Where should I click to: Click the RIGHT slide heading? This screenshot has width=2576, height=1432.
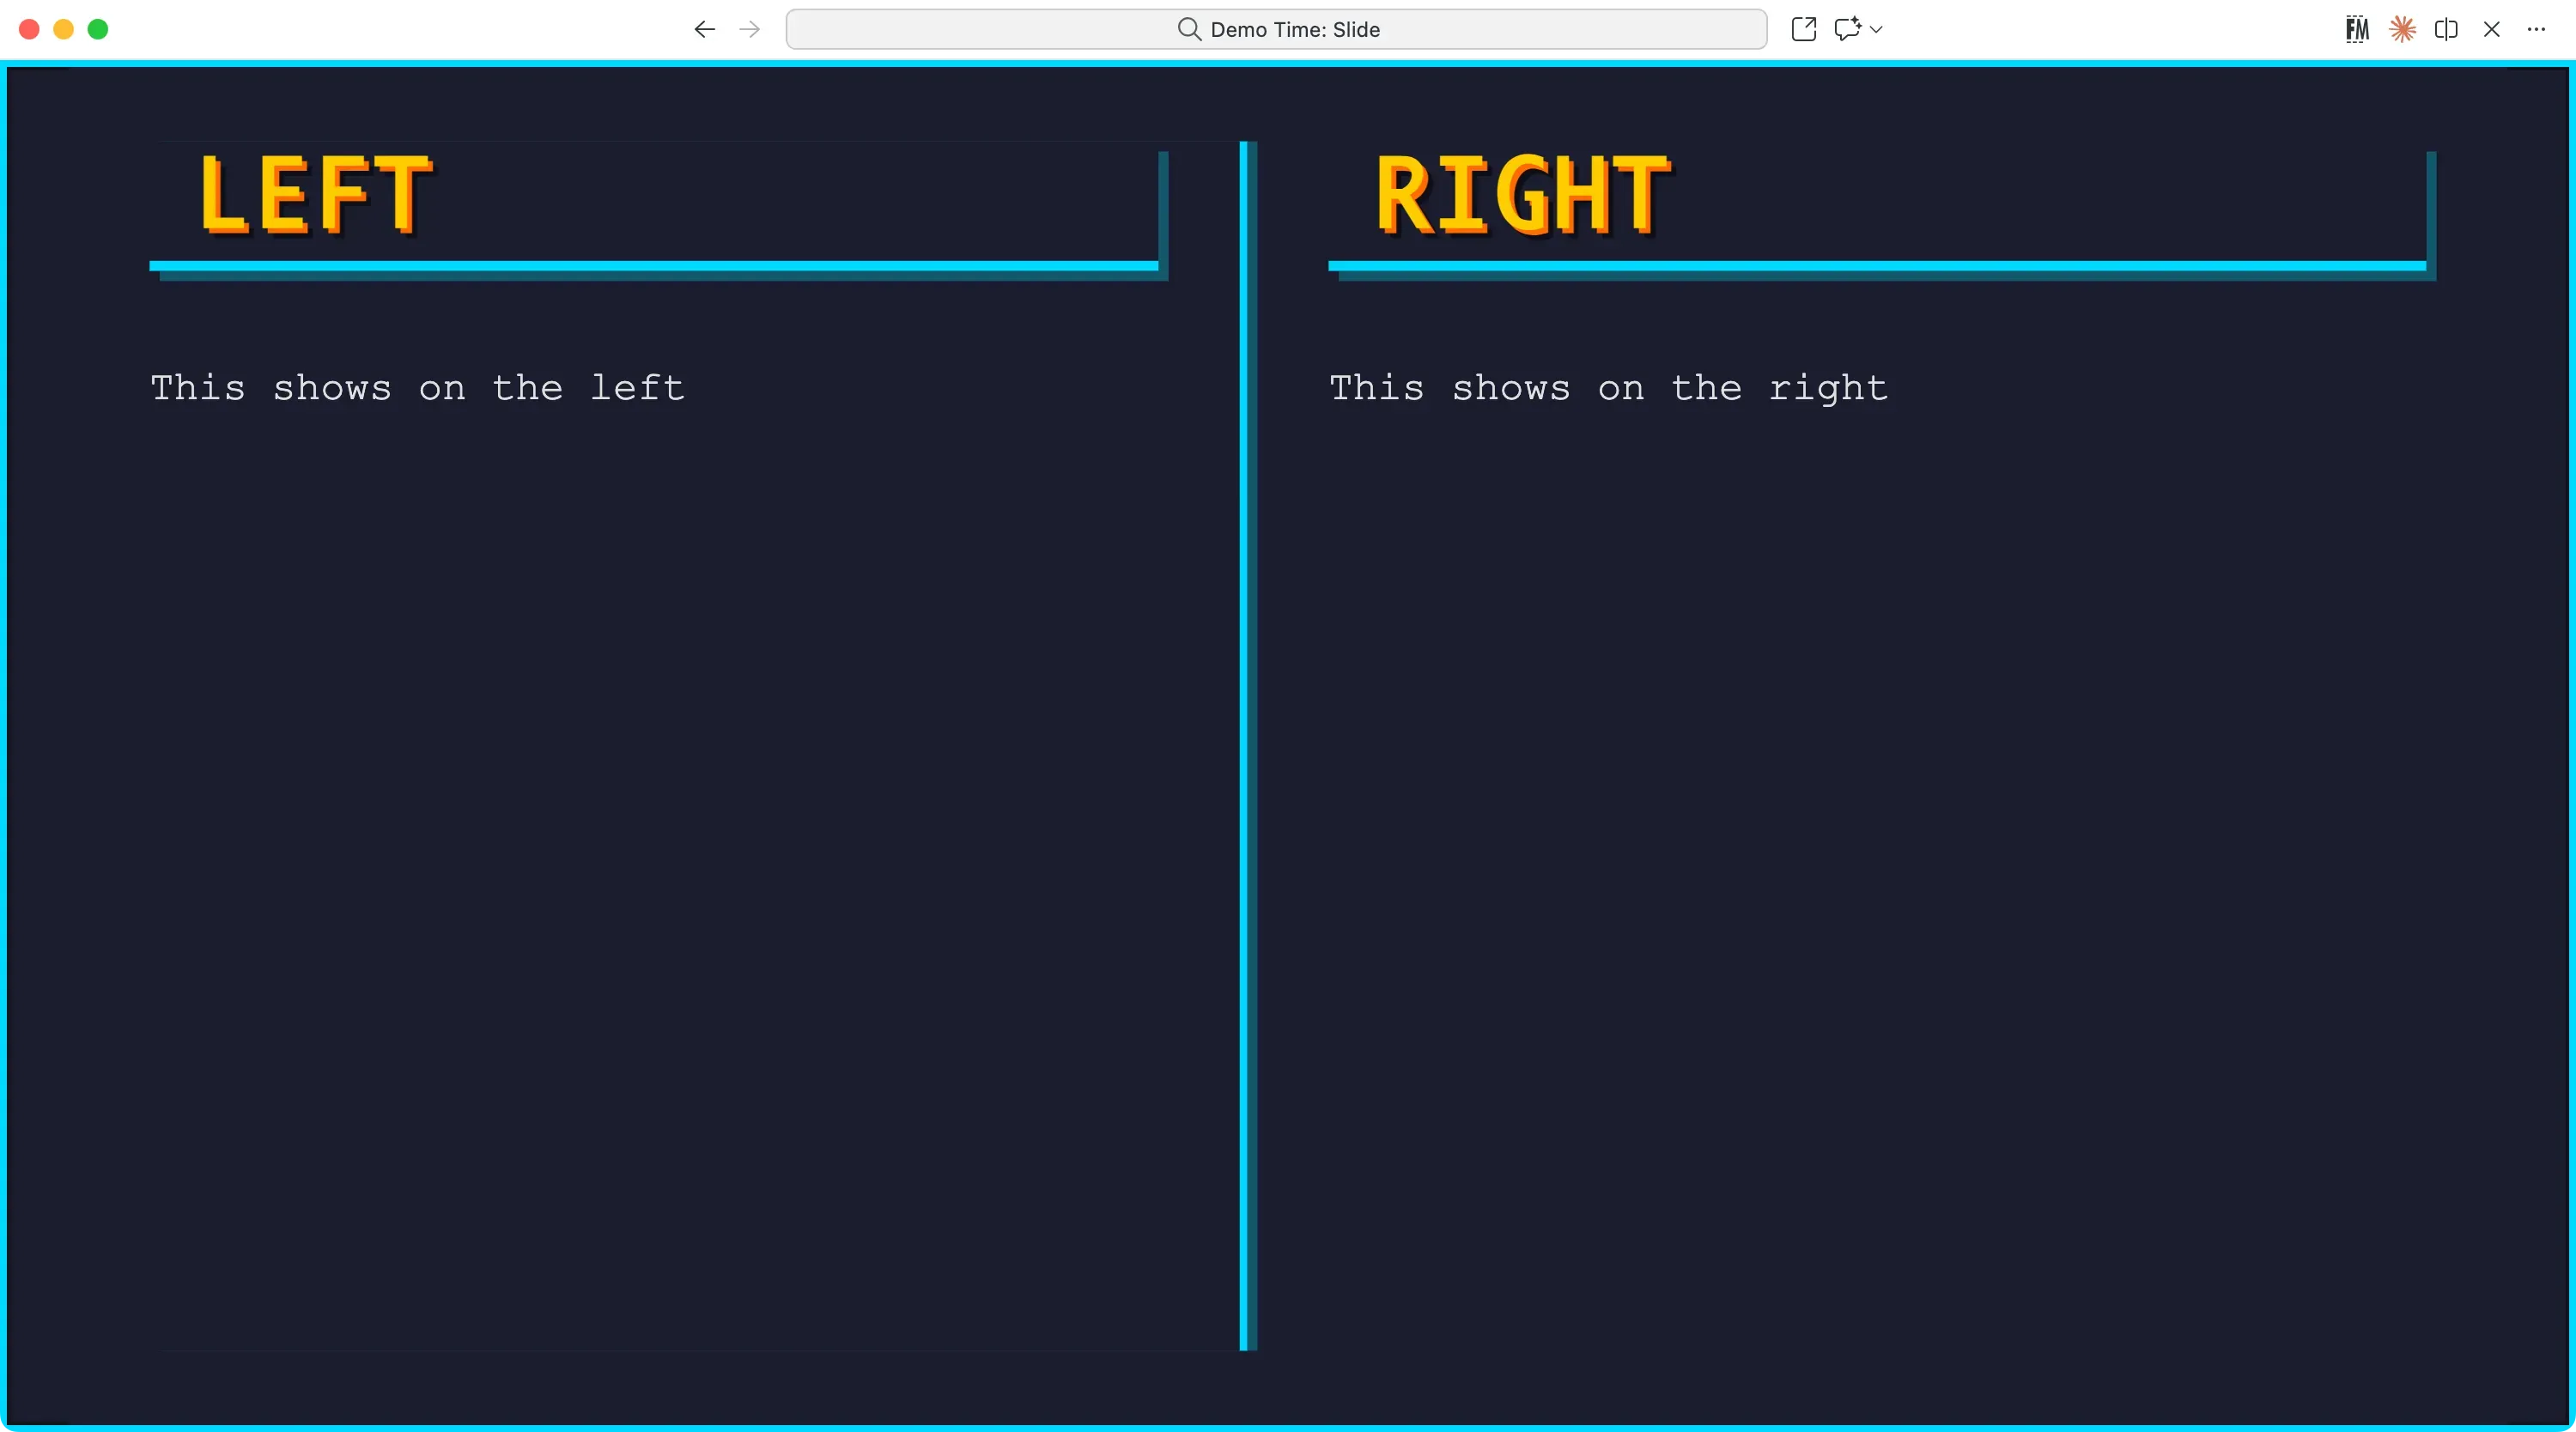click(x=1522, y=195)
